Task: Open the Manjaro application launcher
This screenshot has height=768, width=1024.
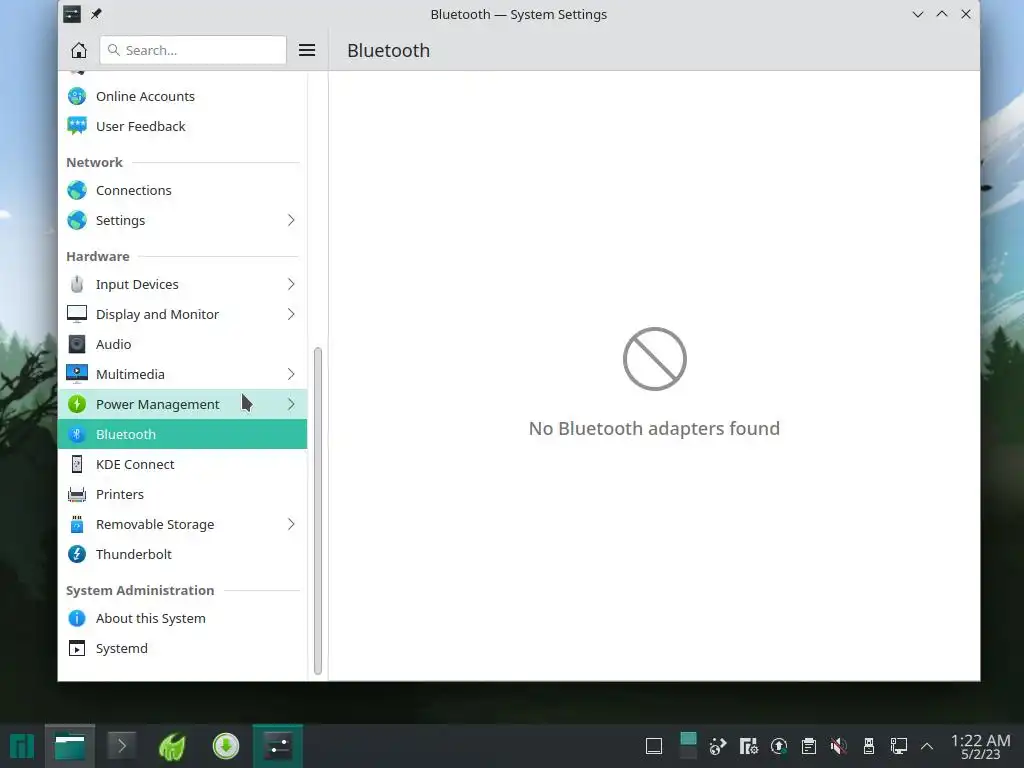Action: (x=22, y=746)
